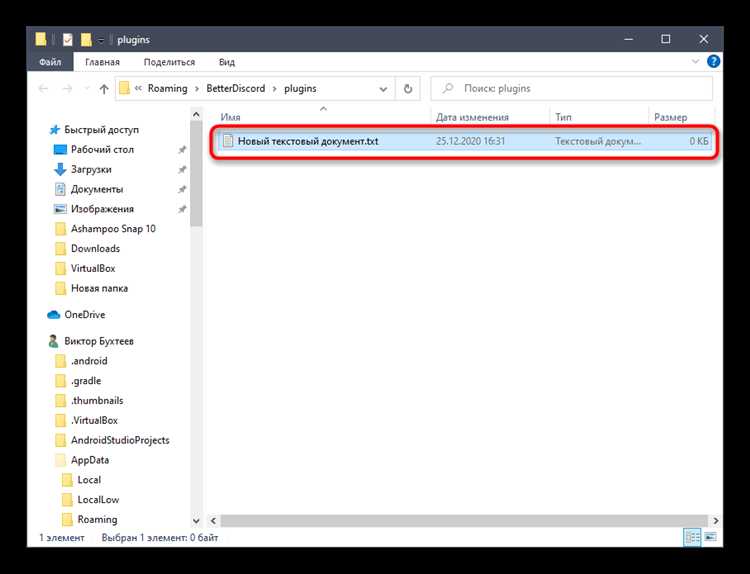Open the .VirtualBox folder
The width and height of the screenshot is (750, 574).
(94, 420)
